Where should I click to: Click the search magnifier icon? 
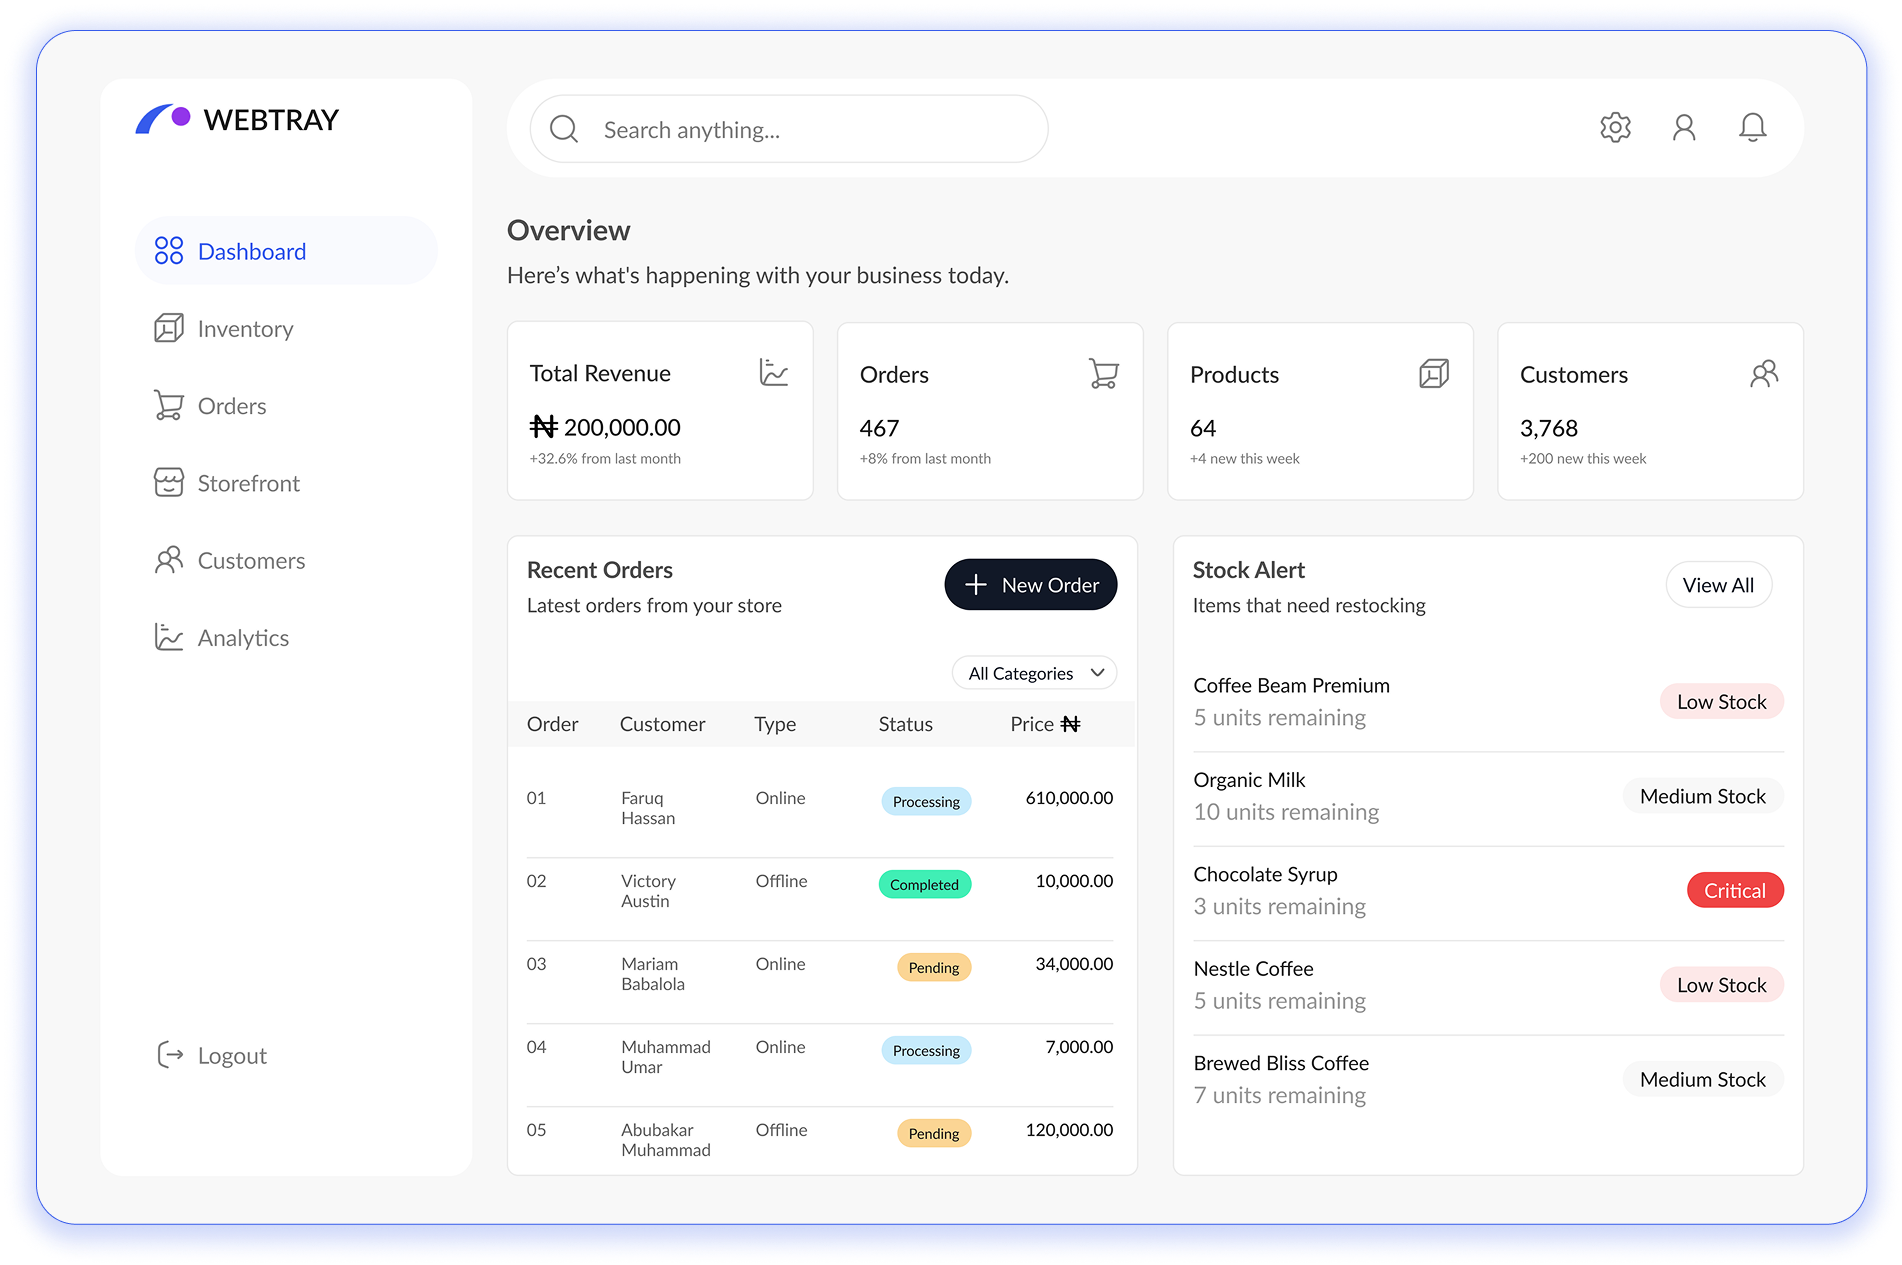click(564, 129)
